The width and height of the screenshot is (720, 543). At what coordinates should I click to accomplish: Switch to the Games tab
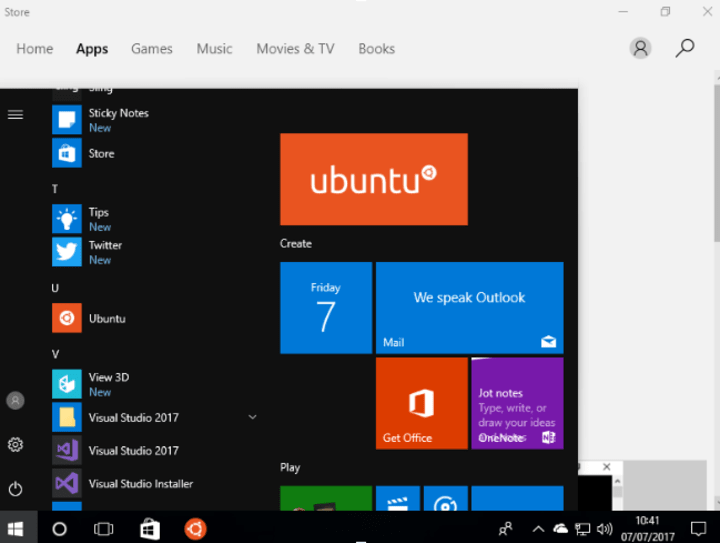(152, 49)
